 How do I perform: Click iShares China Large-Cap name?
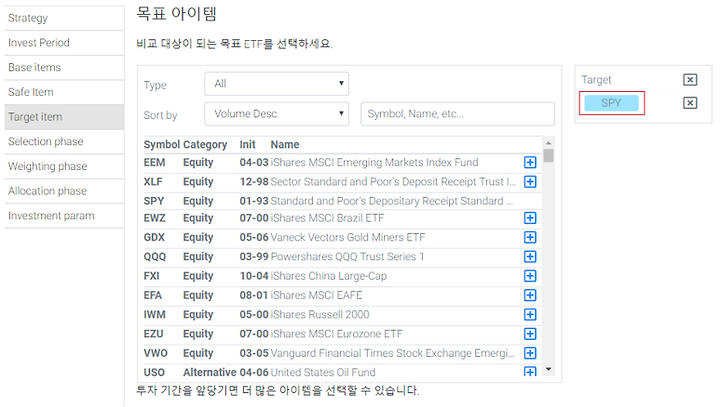point(329,276)
